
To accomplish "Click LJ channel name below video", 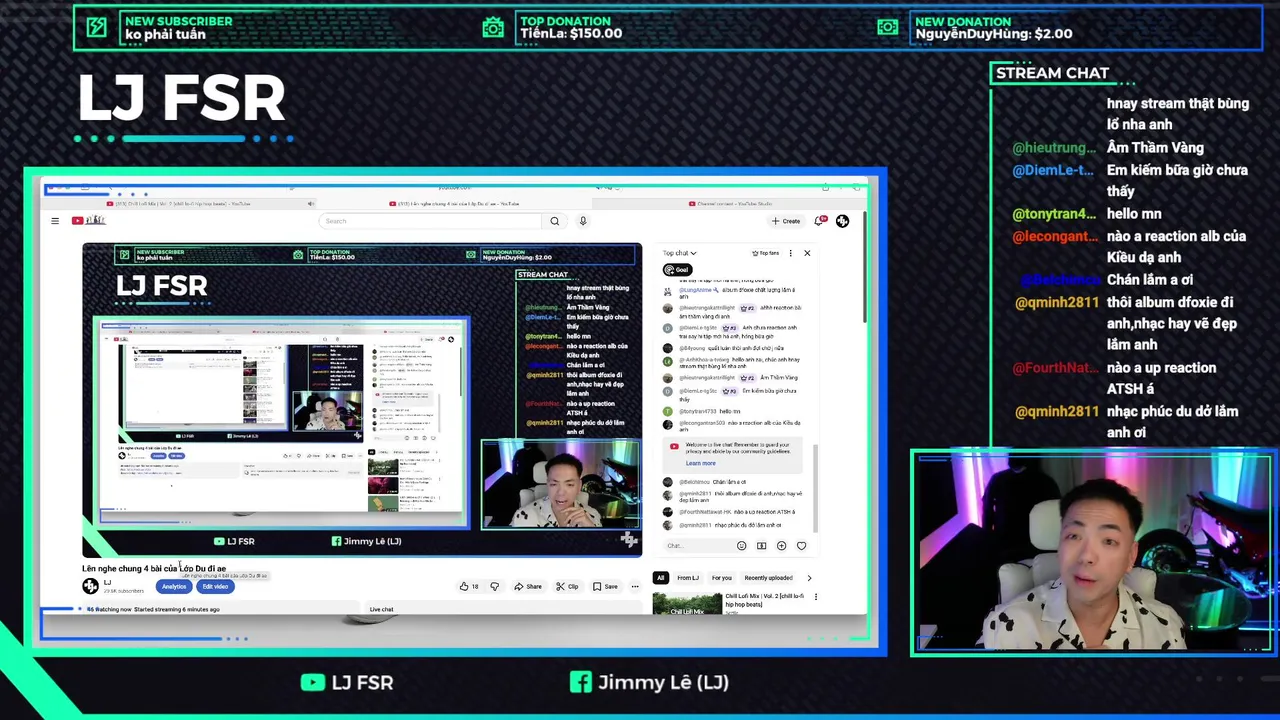I will [x=107, y=582].
